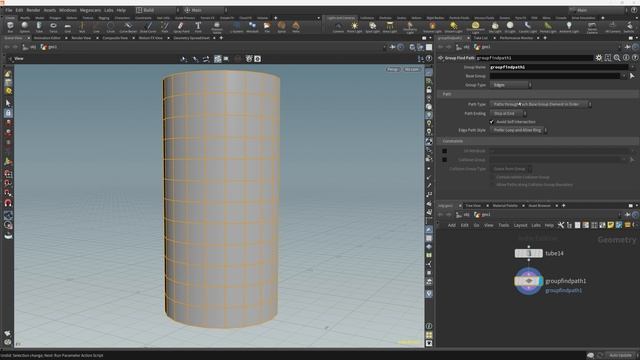Select the groupfindpath1 node
Viewport: 640px width, 360px height.
(529, 281)
